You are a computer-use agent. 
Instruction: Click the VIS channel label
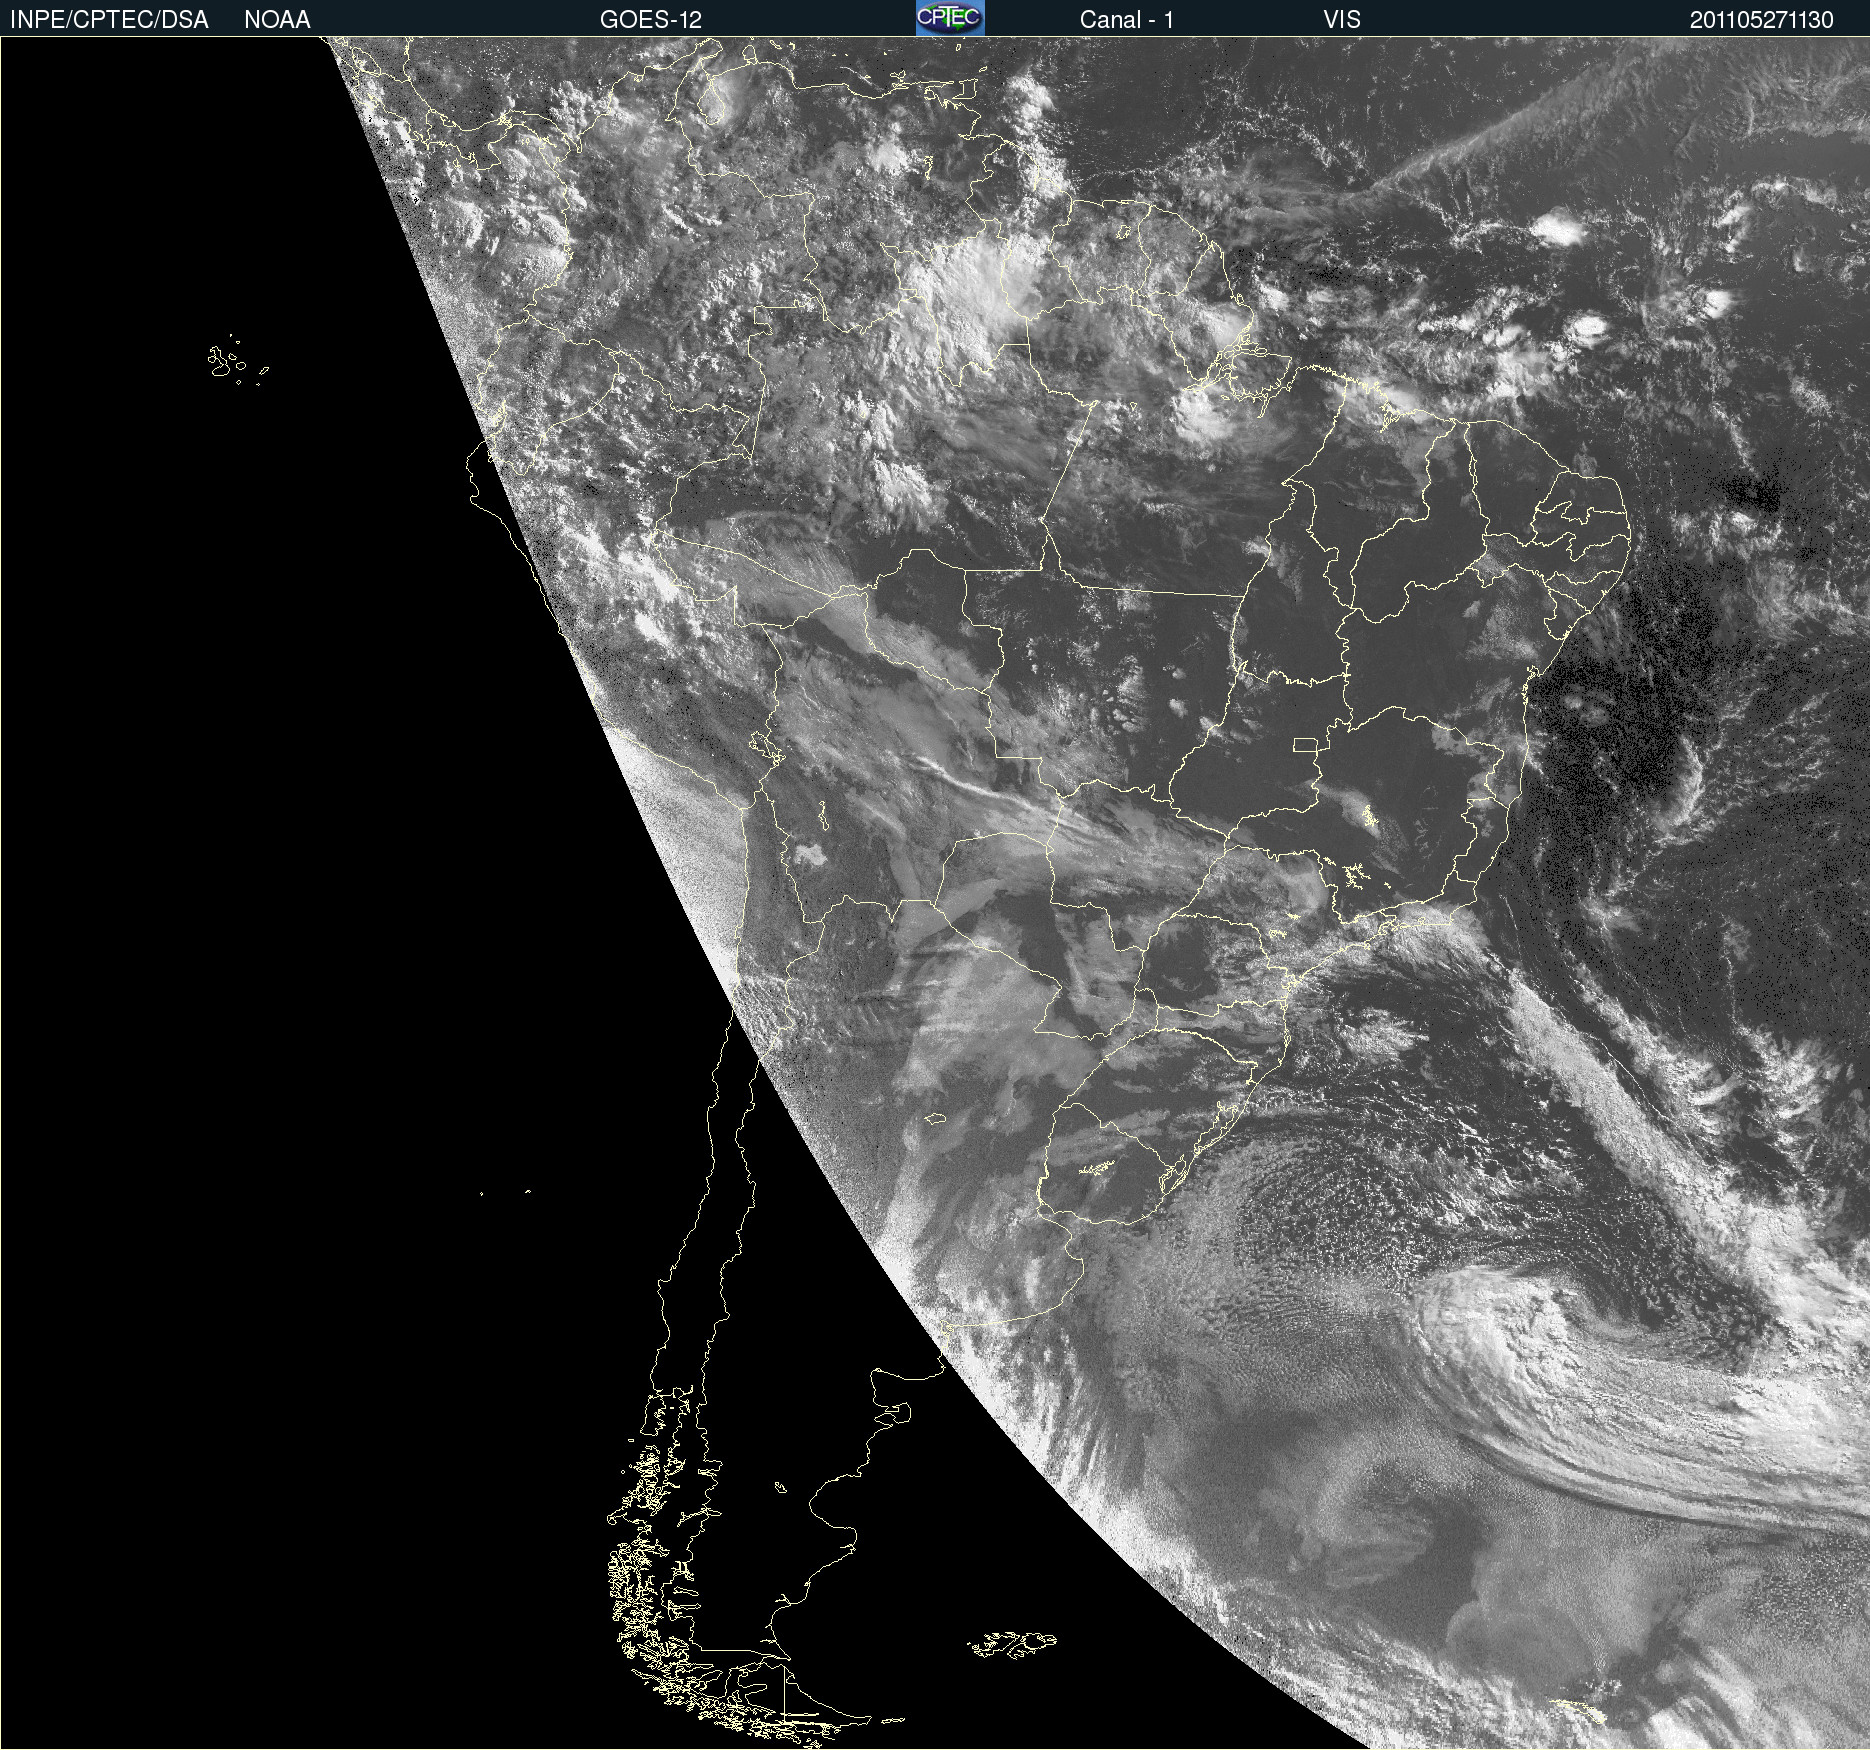tap(1342, 20)
